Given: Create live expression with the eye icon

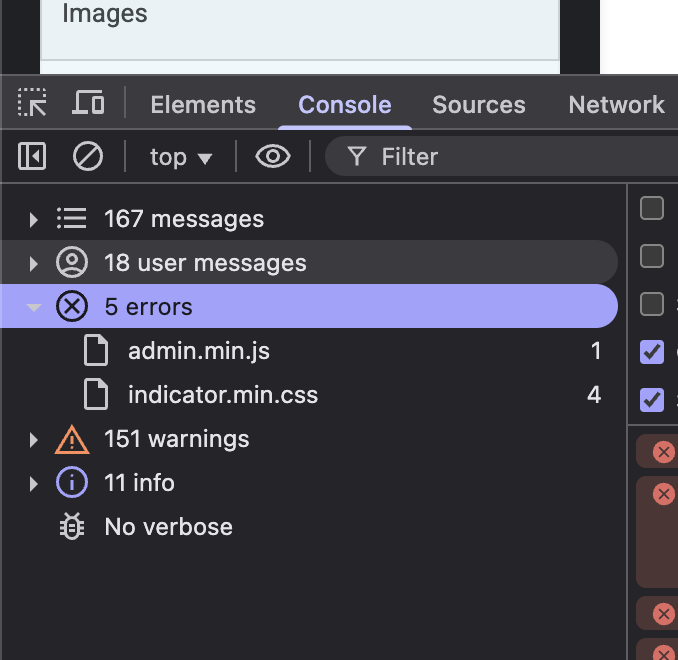Looking at the screenshot, I should pyautogui.click(x=273, y=156).
